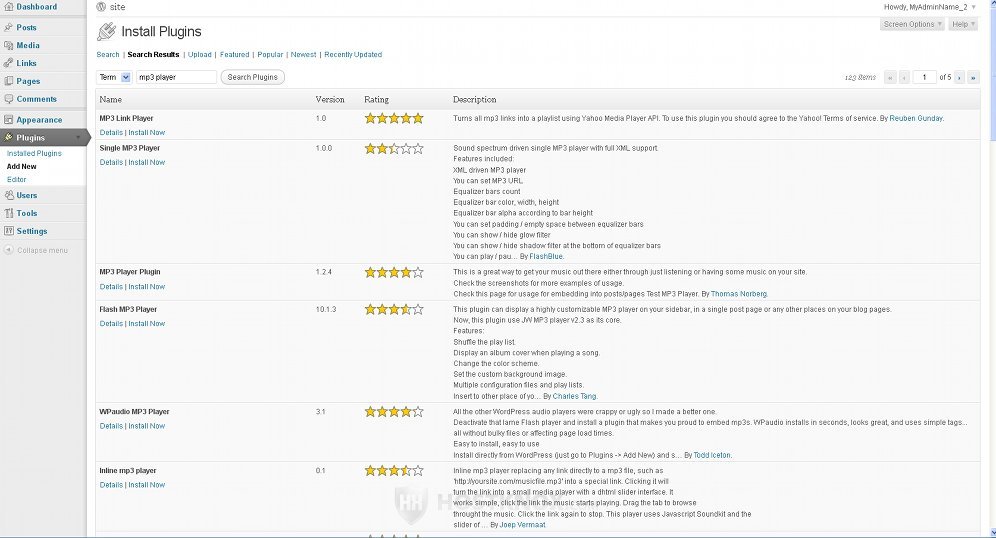Viewport: 996px width, 538px height.
Task: Switch to the Newest tab
Action: pos(303,55)
